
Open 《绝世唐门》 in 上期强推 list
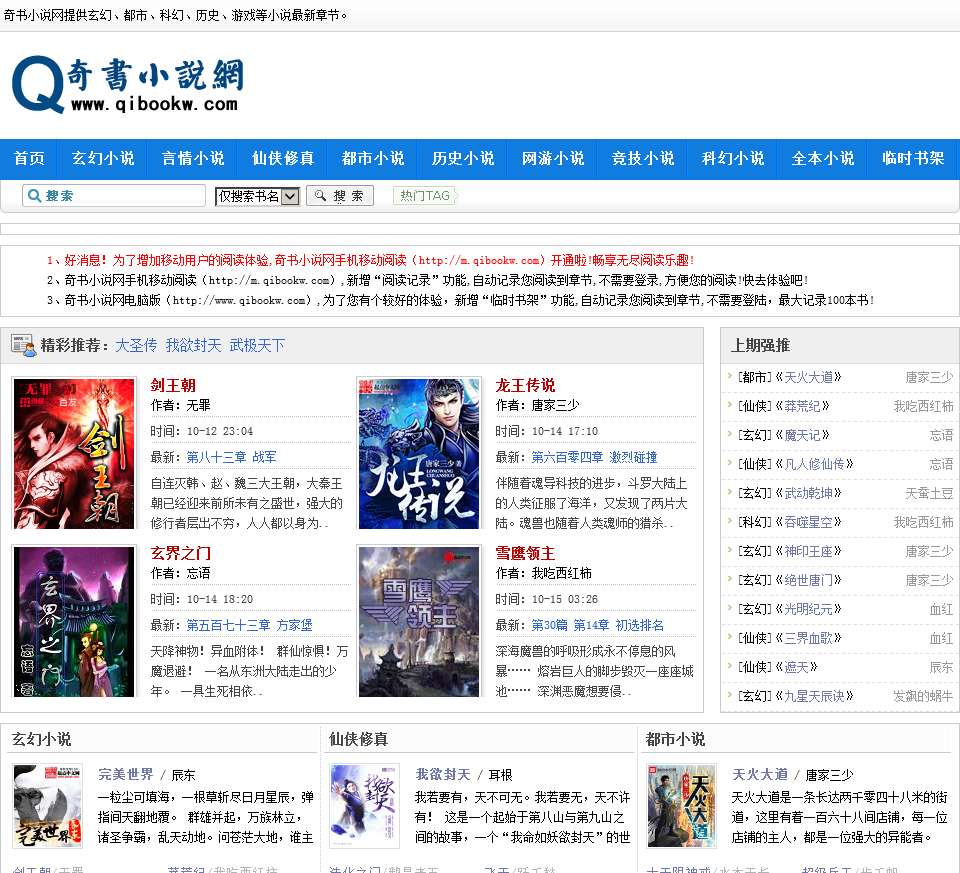pyautogui.click(x=809, y=580)
